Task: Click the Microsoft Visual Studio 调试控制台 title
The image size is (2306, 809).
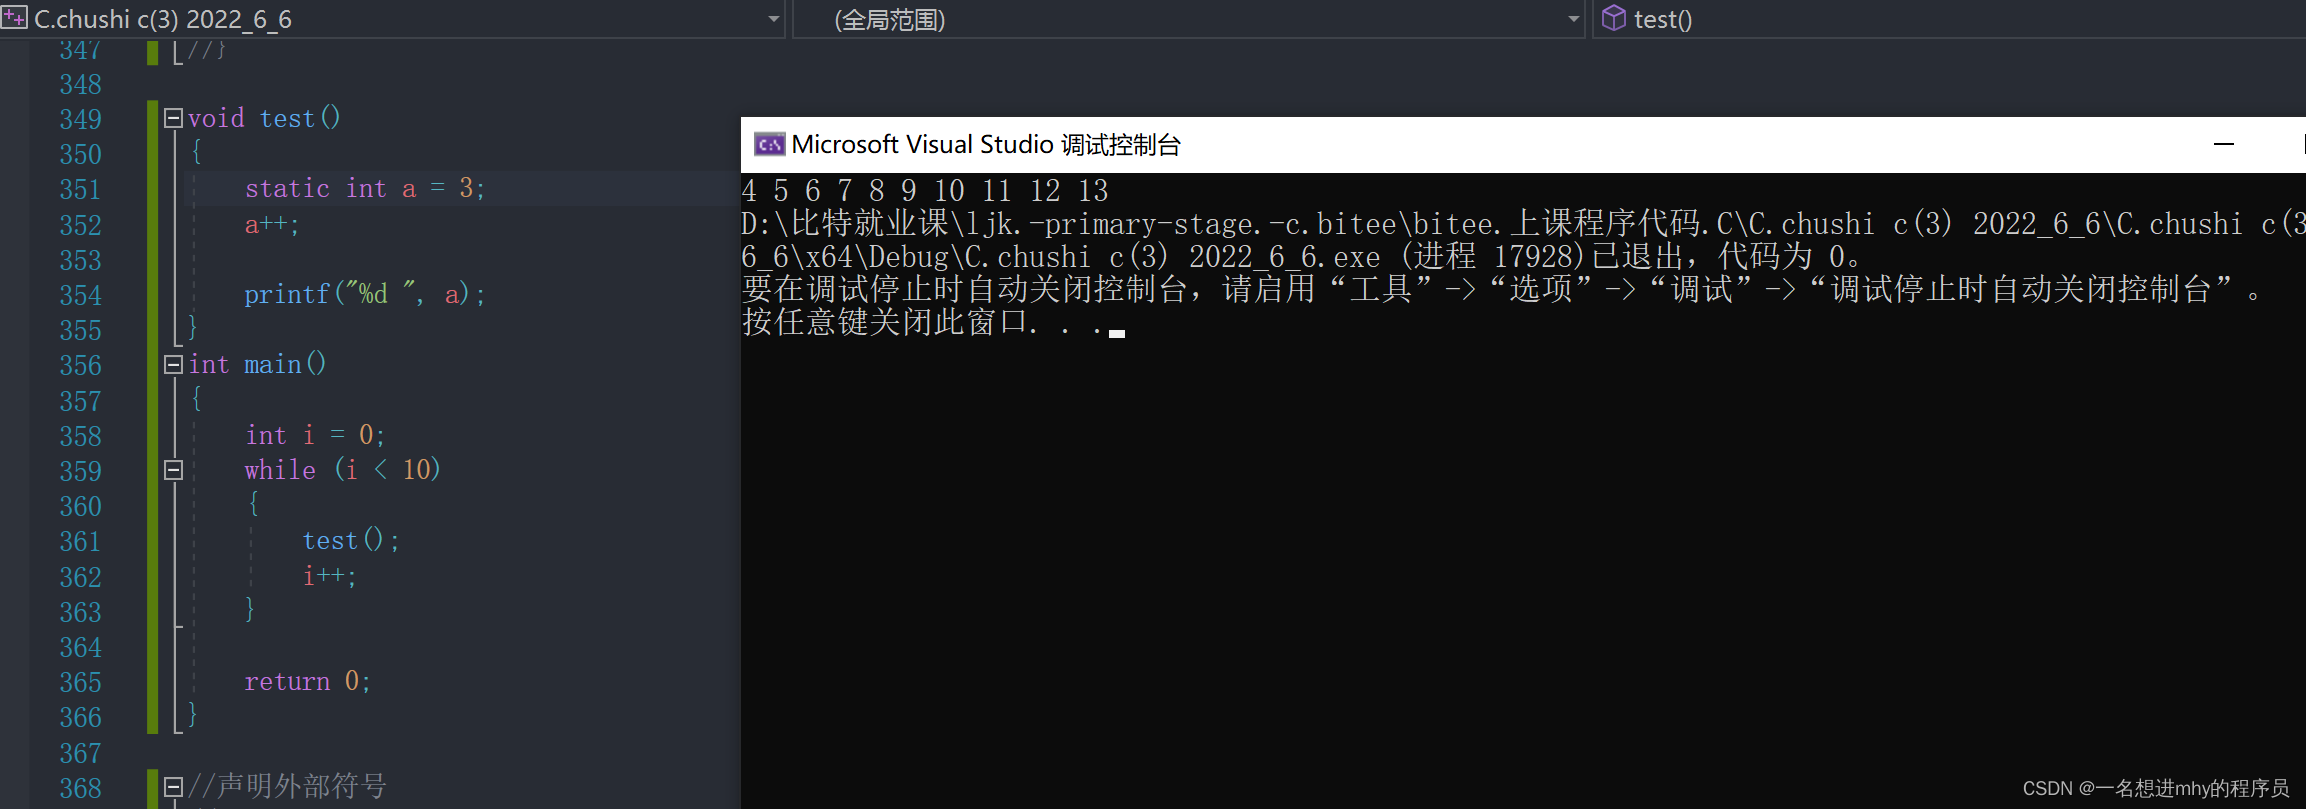Action: click(x=986, y=145)
